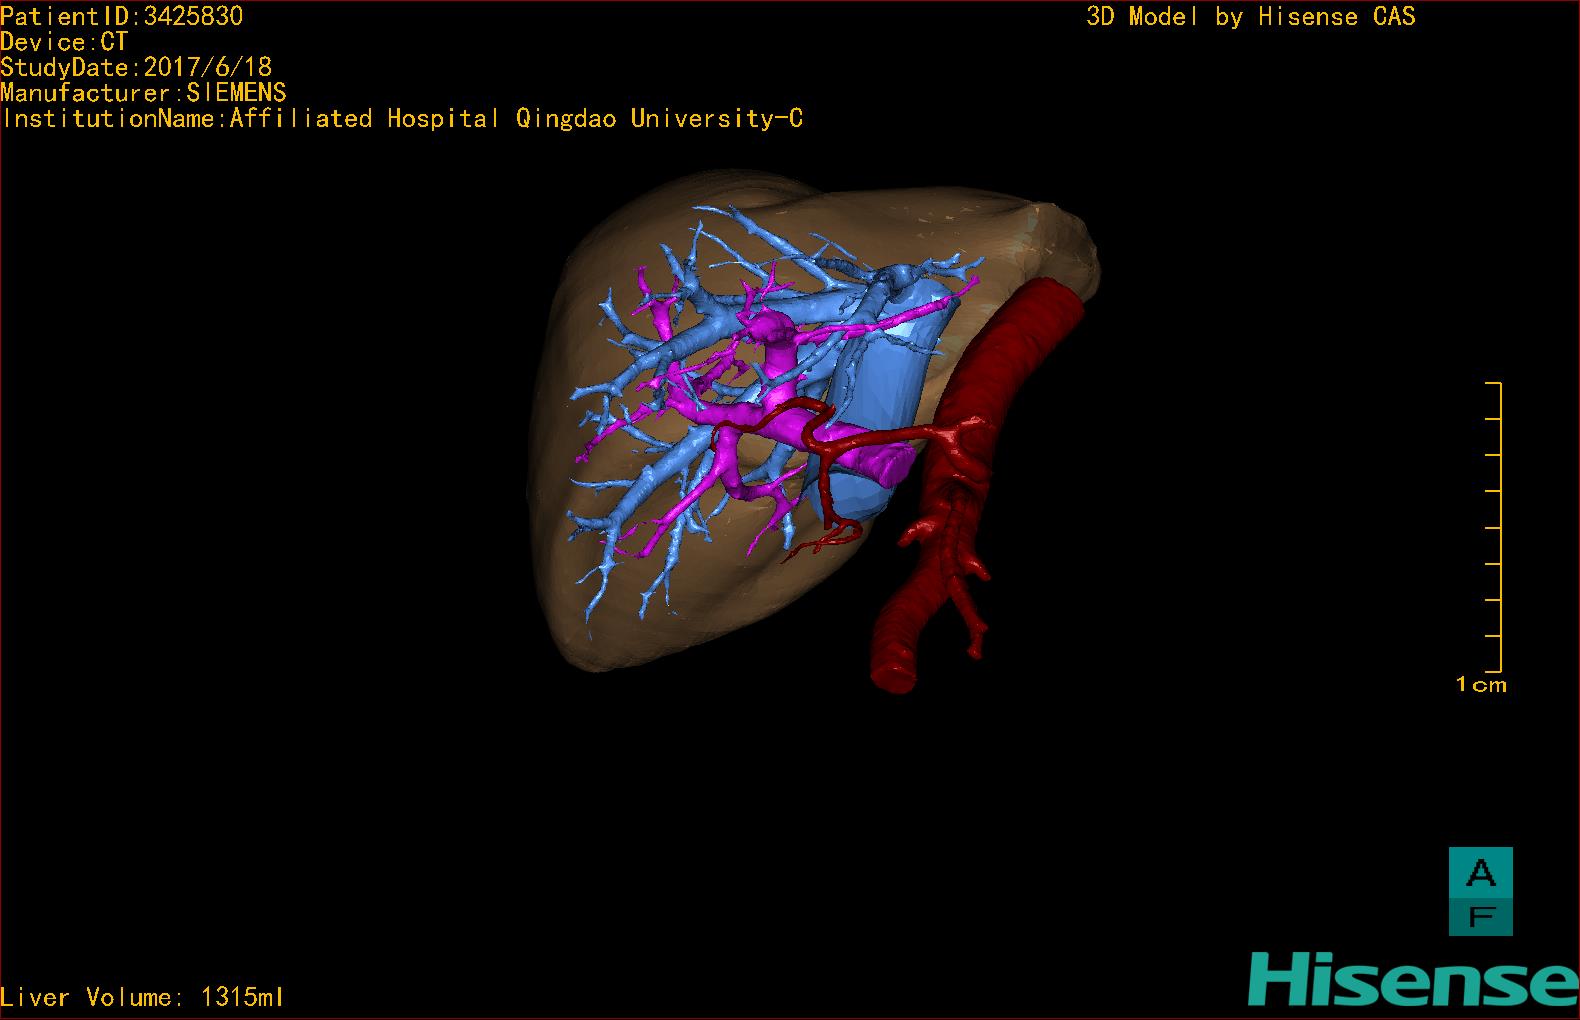Click the 'Liver Volume: 1315ml' readout

142,997
